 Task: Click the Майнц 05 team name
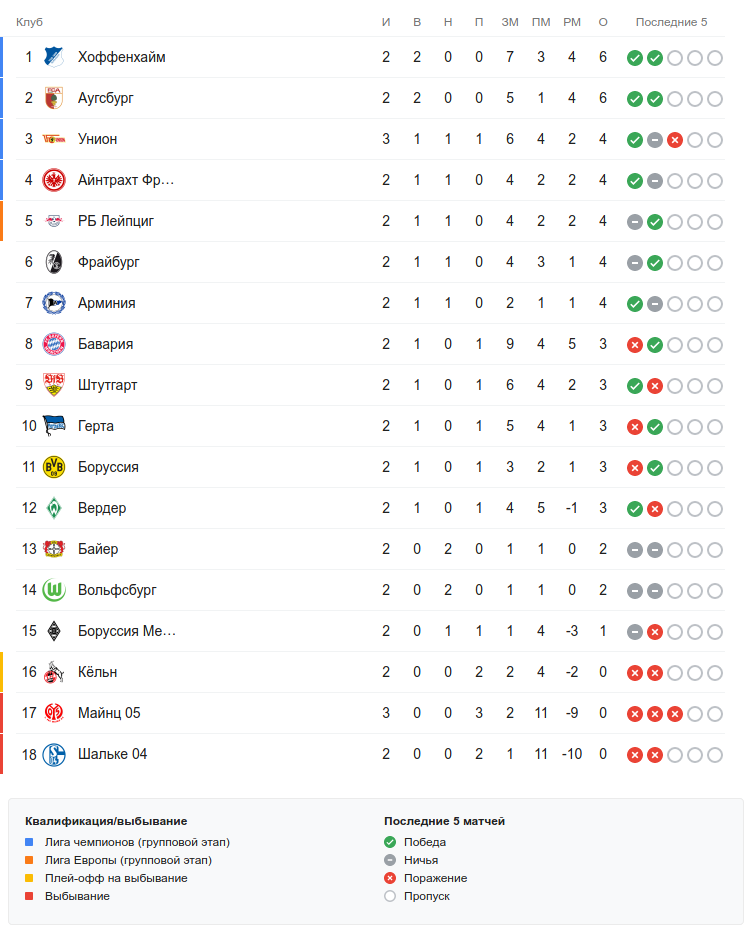[x=109, y=714]
